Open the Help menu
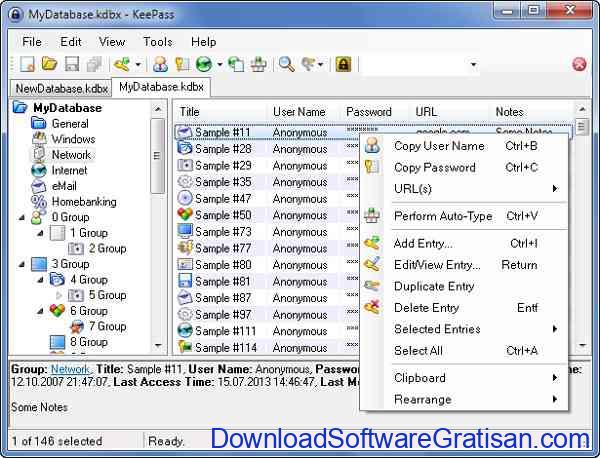 204,41
